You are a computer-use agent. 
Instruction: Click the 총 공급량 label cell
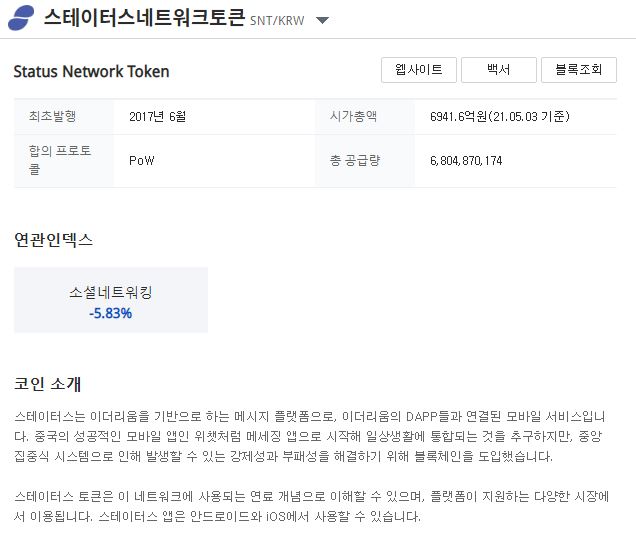[x=365, y=161]
